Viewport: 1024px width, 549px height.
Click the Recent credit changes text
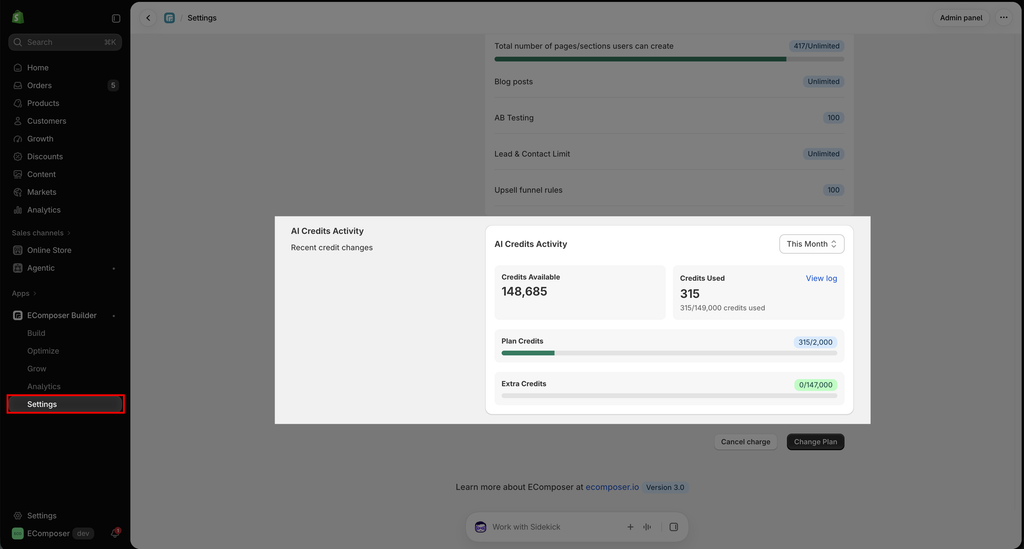[332, 247]
